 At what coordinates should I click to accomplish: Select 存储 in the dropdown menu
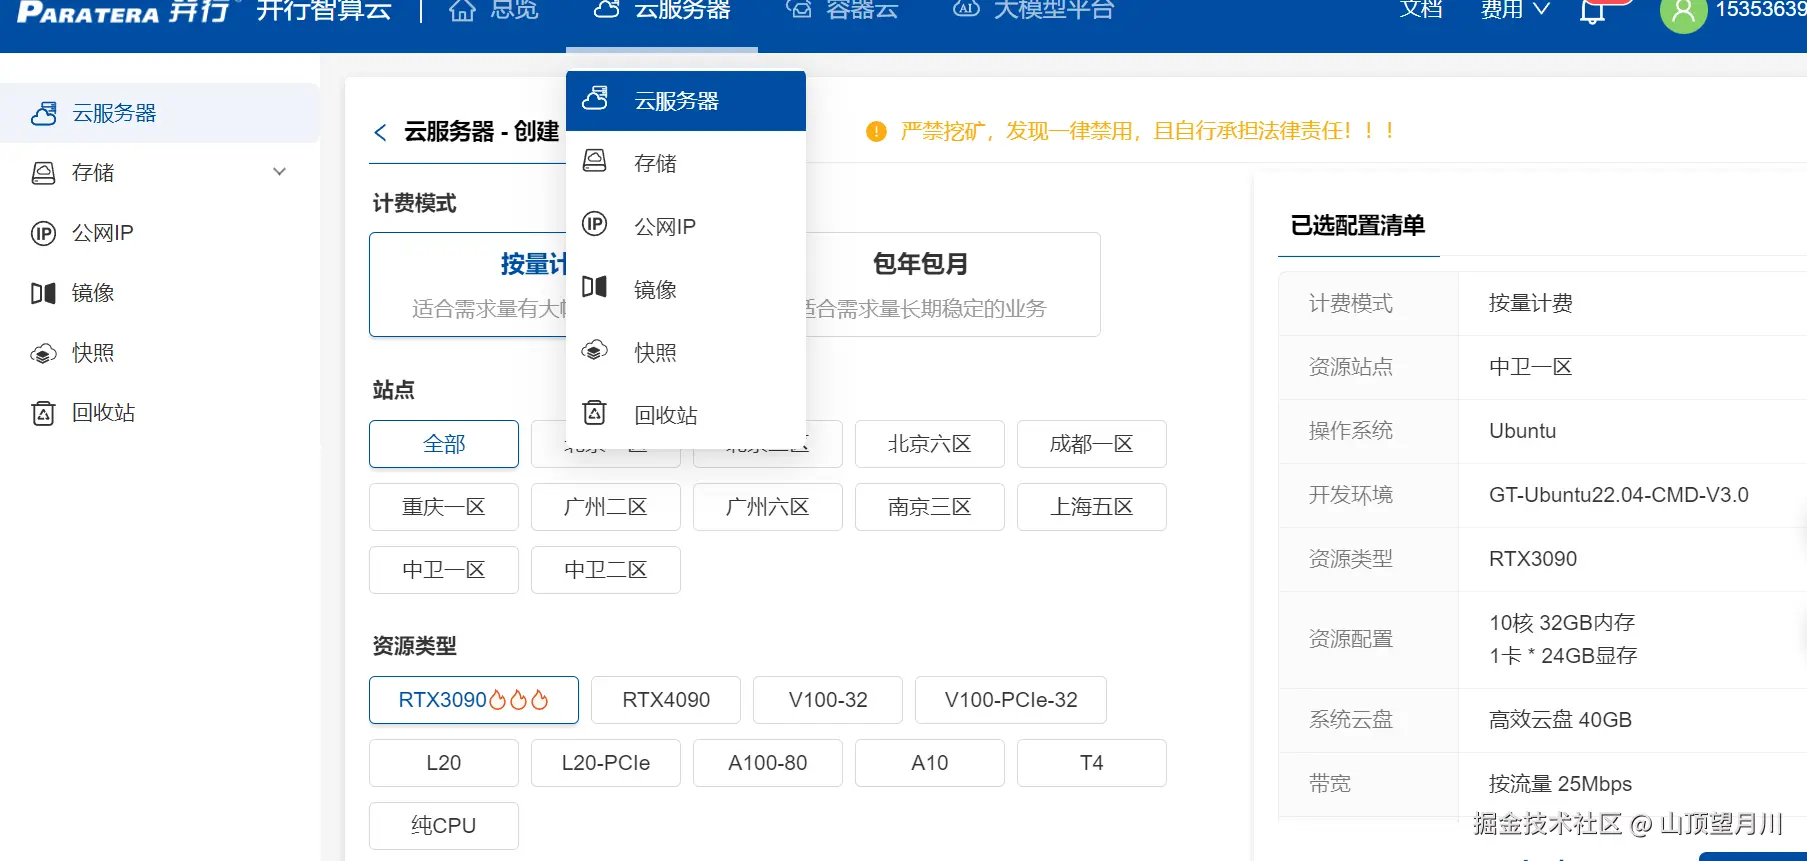point(686,162)
